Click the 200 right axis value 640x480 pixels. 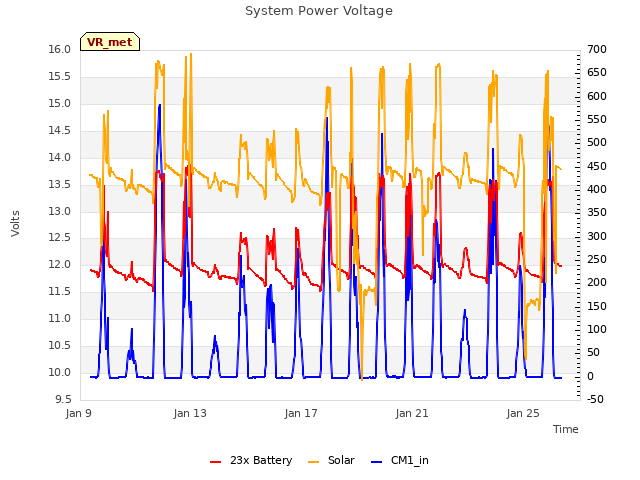point(597,282)
